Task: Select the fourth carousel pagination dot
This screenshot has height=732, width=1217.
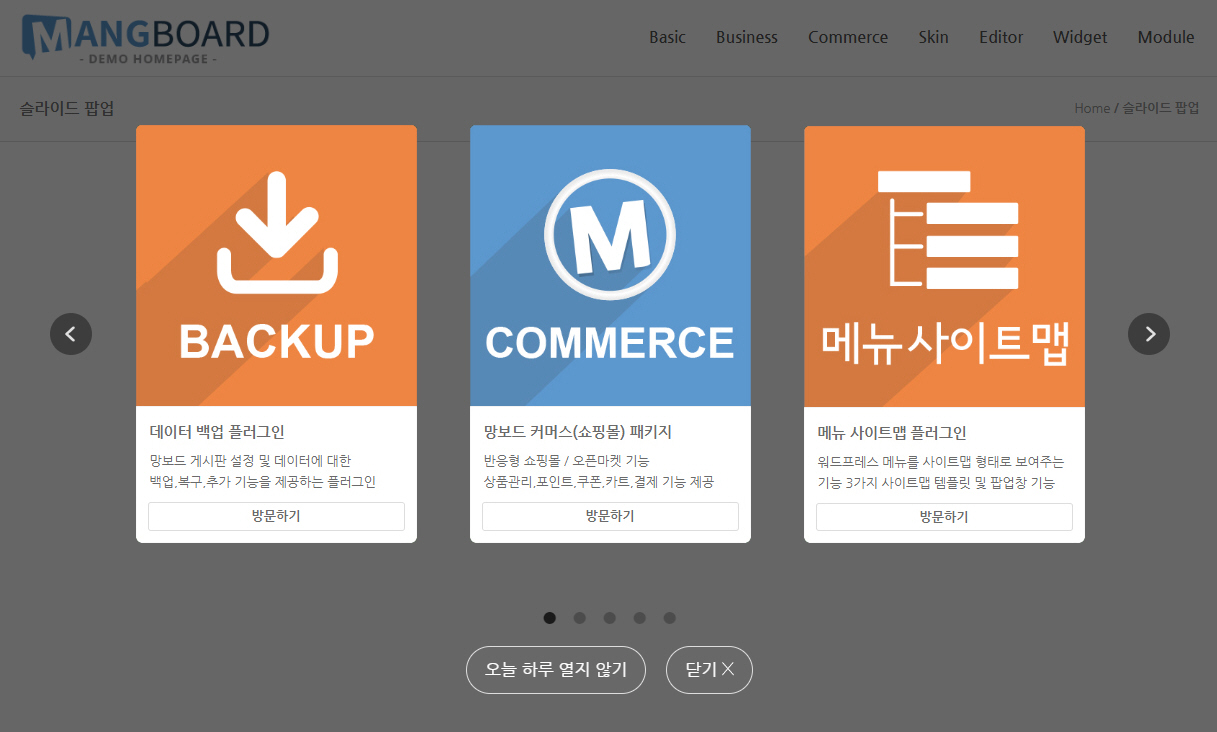Action: pos(640,618)
